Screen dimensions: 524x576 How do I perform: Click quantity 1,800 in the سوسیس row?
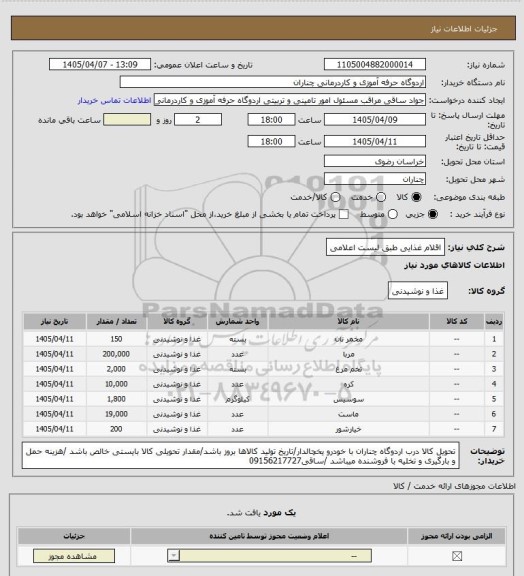(x=116, y=399)
